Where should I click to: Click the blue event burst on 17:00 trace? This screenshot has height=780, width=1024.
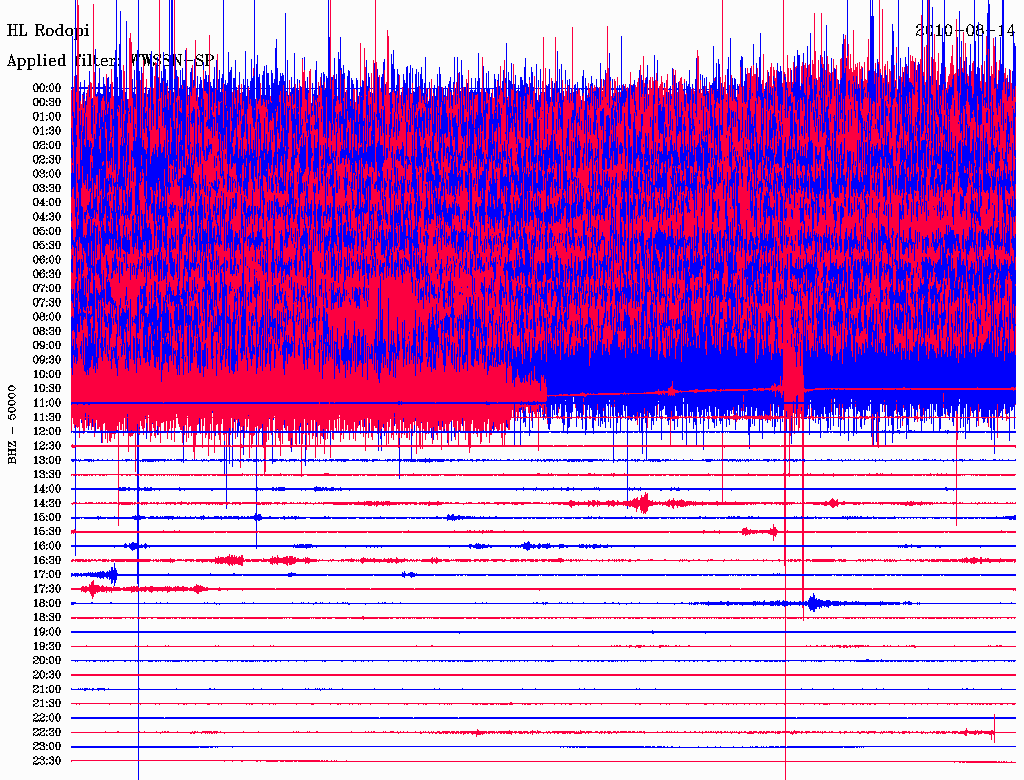click(x=110, y=574)
